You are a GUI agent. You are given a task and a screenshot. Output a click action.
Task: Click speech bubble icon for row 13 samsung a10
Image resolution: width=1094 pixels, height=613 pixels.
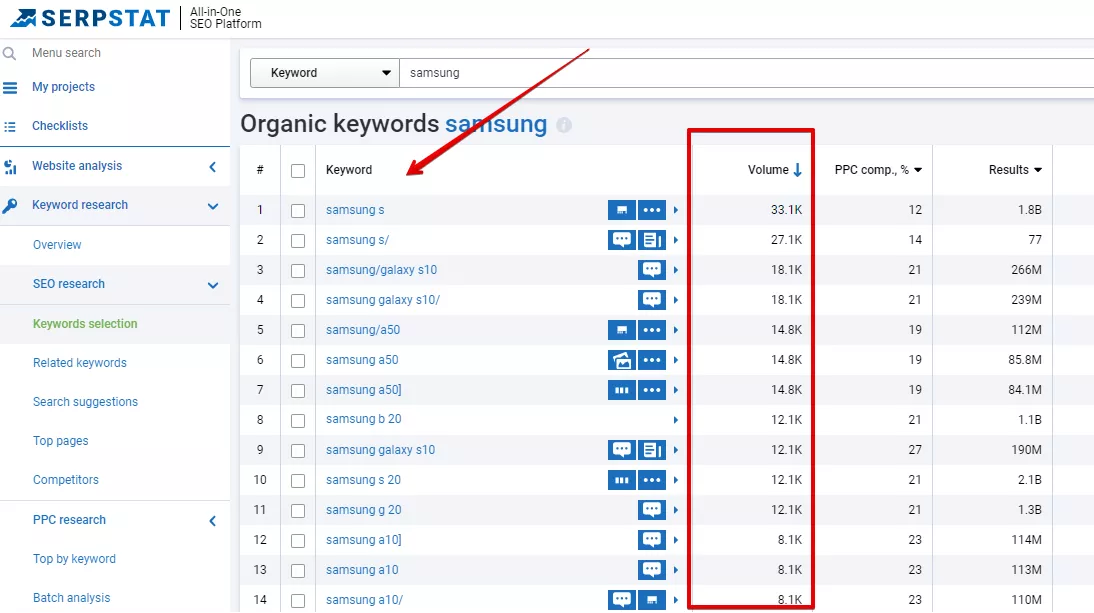pyautogui.click(x=652, y=570)
